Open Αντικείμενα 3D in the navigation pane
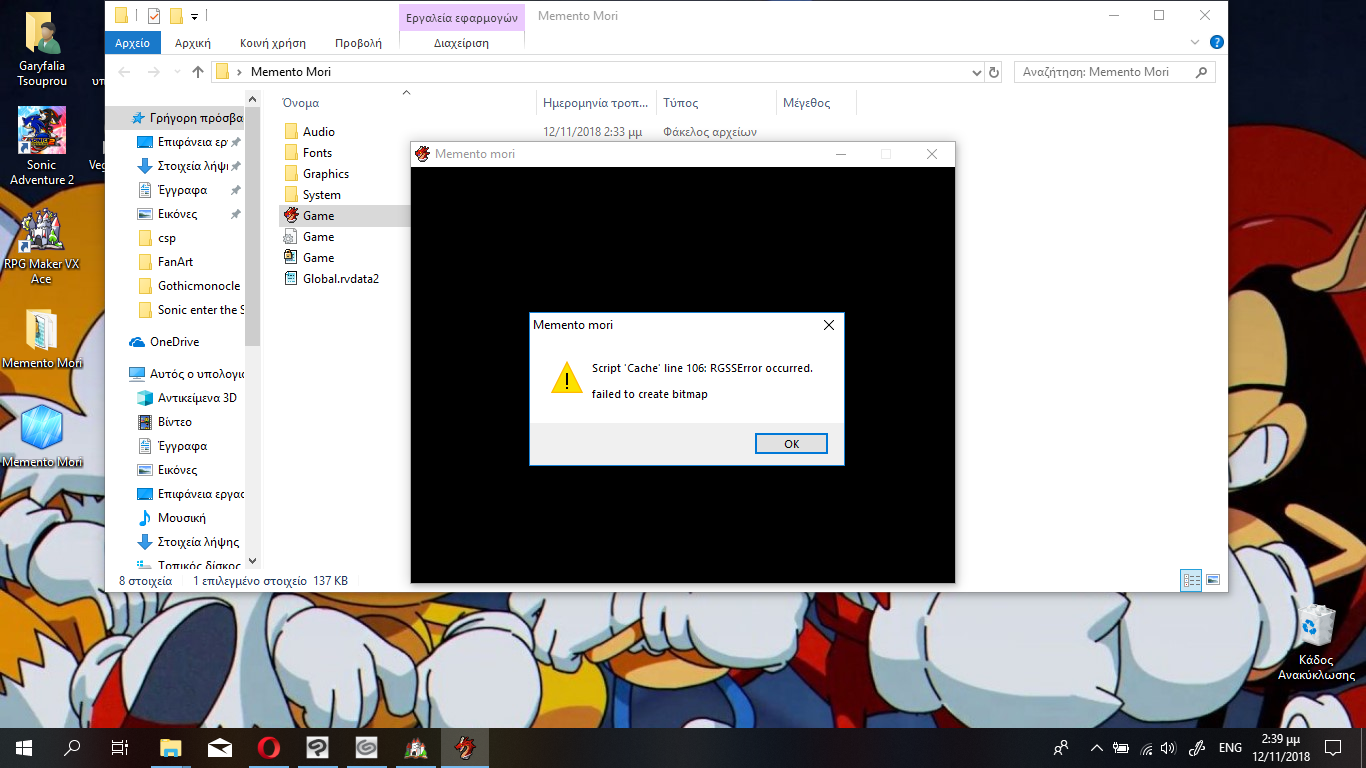1366x768 pixels. point(197,398)
